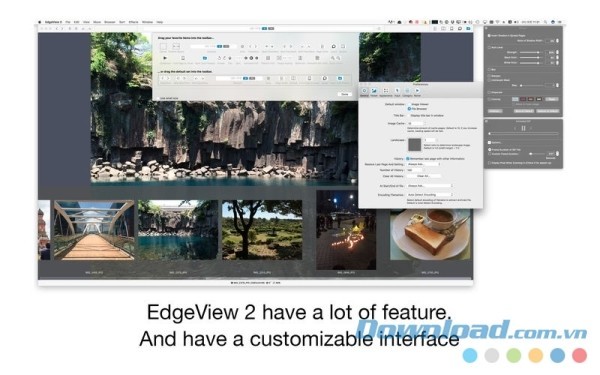Click the Image Cache stepper
The width and height of the screenshot is (600, 375).
(425, 124)
